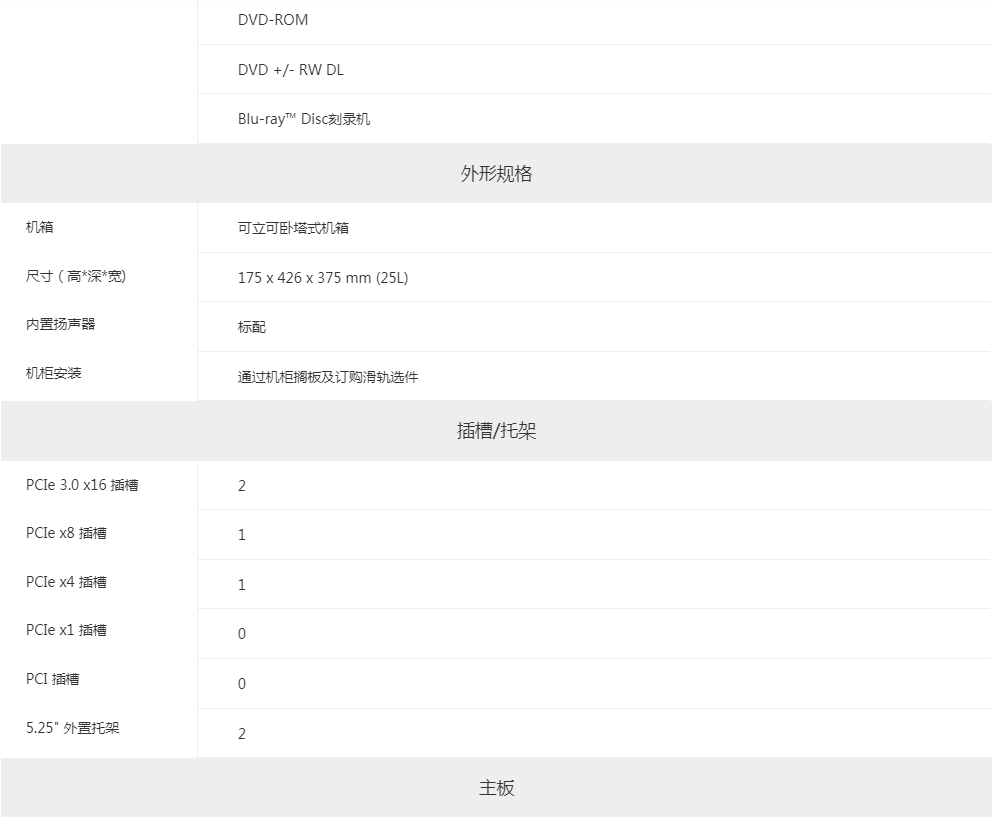The width and height of the screenshot is (994, 817).
Task: Click the 外形规格 section header
Action: [496, 174]
